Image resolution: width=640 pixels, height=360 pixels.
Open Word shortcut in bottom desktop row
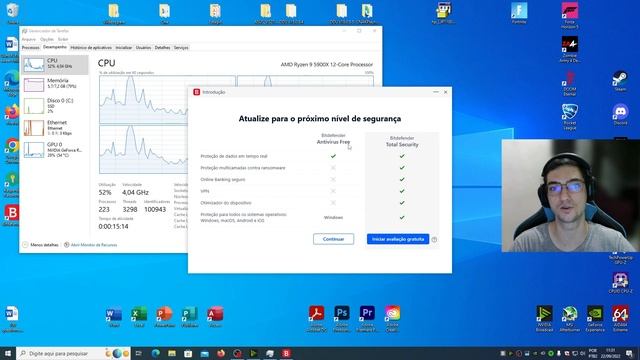113,317
